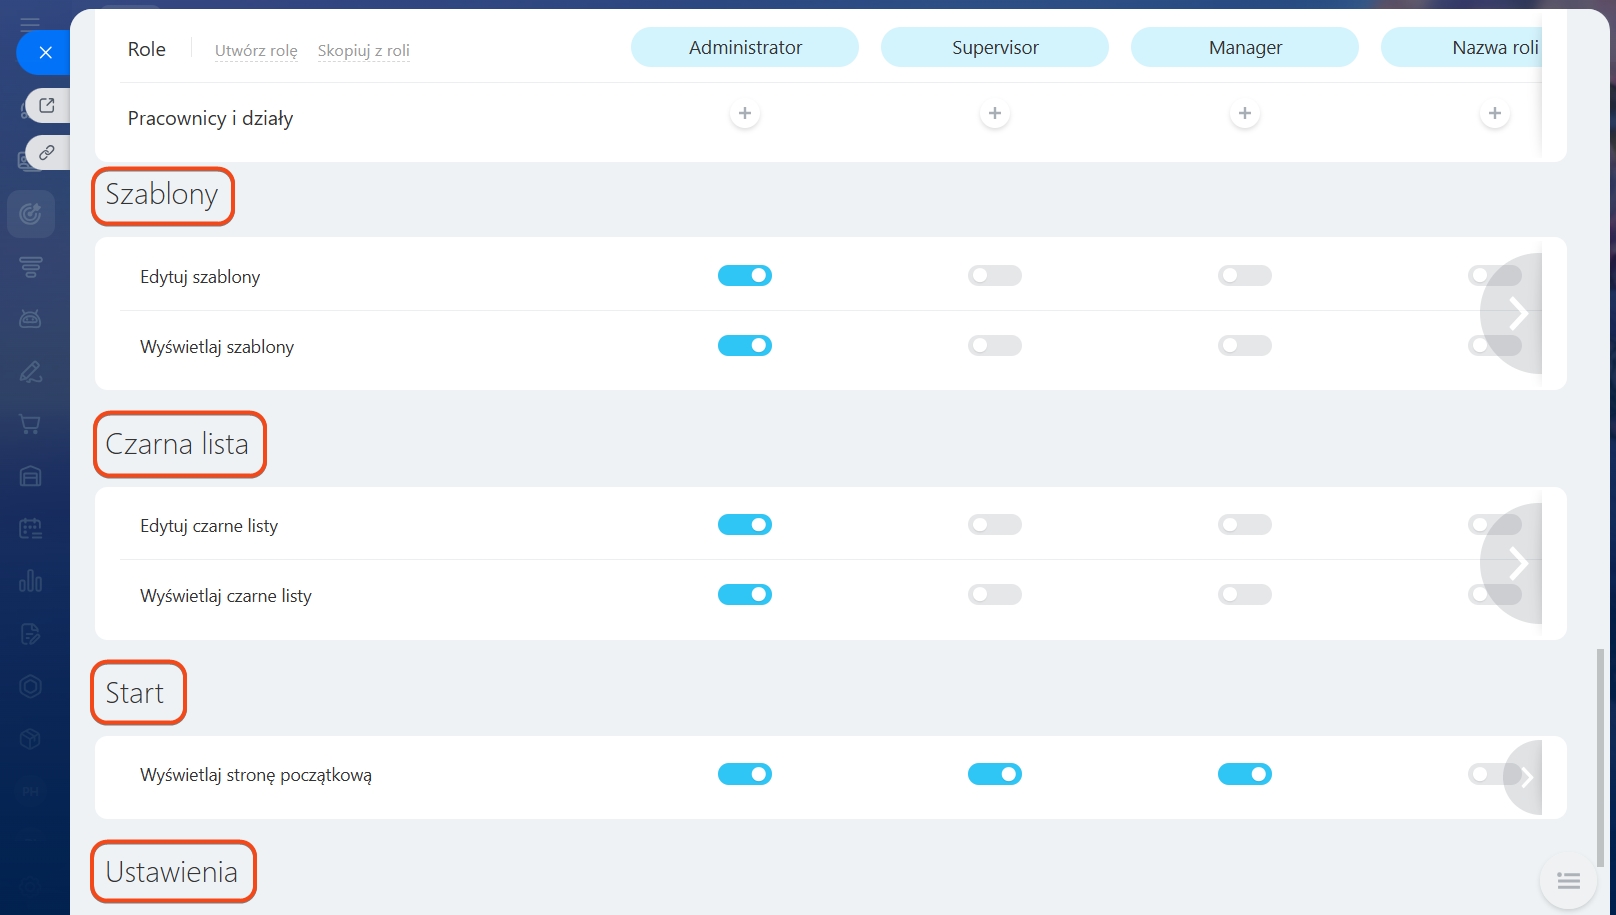The image size is (1616, 915).
Task: Select the Manager role header
Action: [x=1245, y=47]
